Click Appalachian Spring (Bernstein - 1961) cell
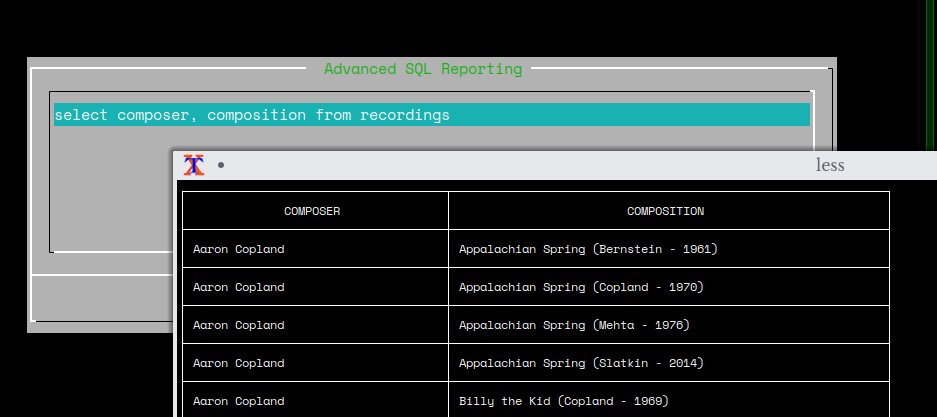The height and width of the screenshot is (417, 937). point(588,249)
